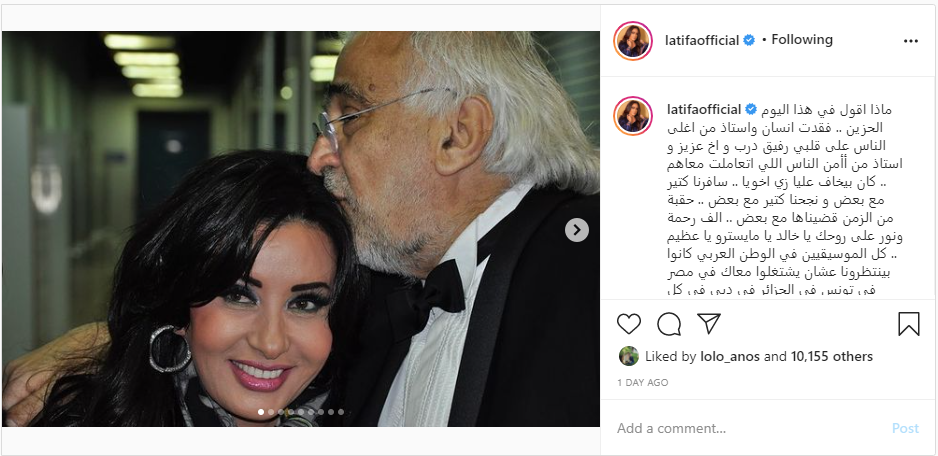This screenshot has height=456, width=938.
Task: Open comments via speech bubble icon
Action: 669,324
